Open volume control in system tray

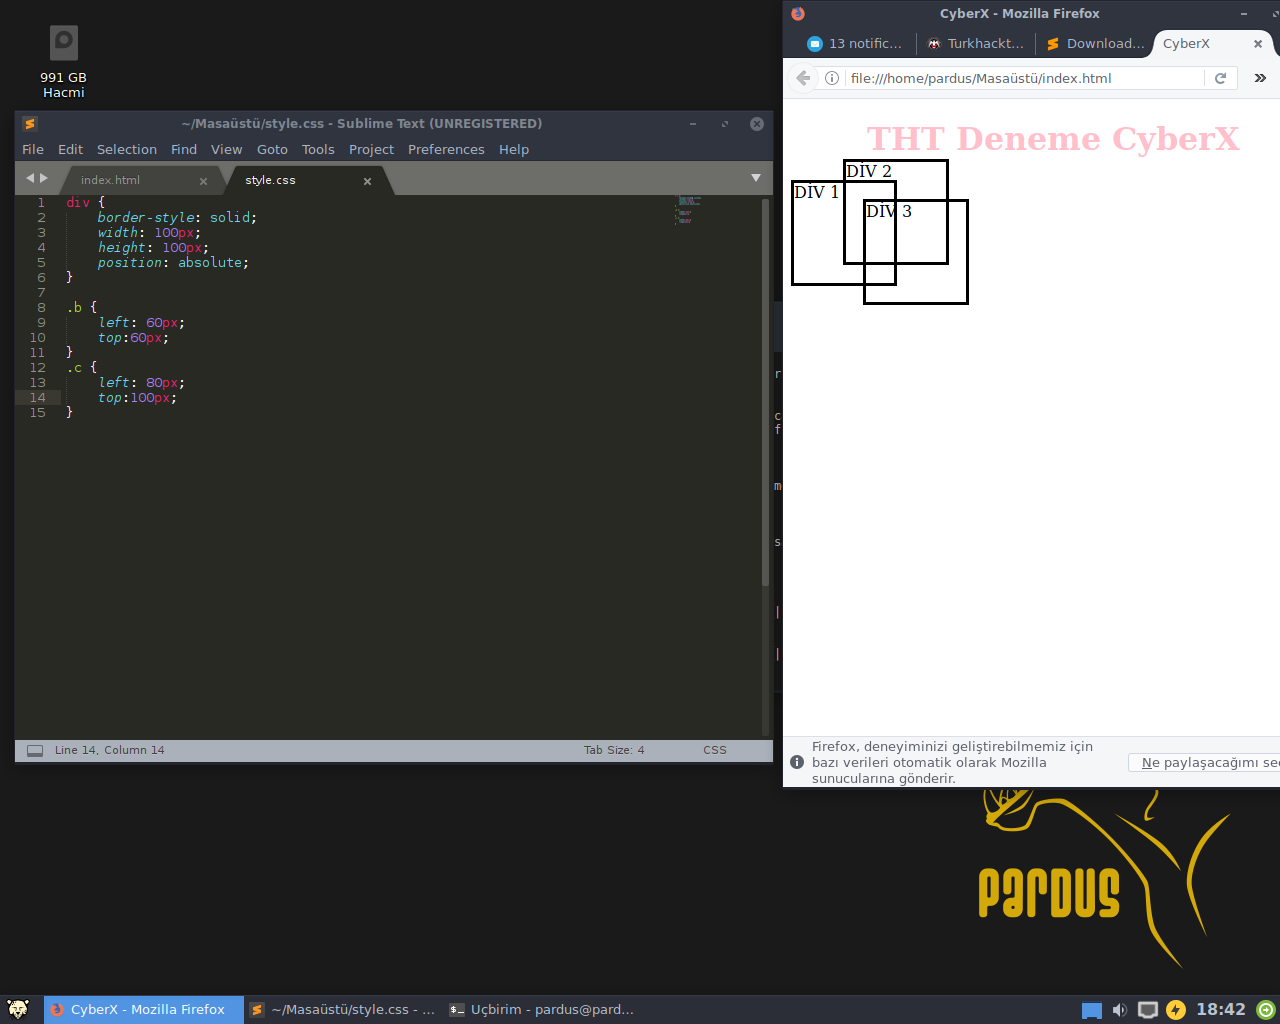tap(1119, 1010)
